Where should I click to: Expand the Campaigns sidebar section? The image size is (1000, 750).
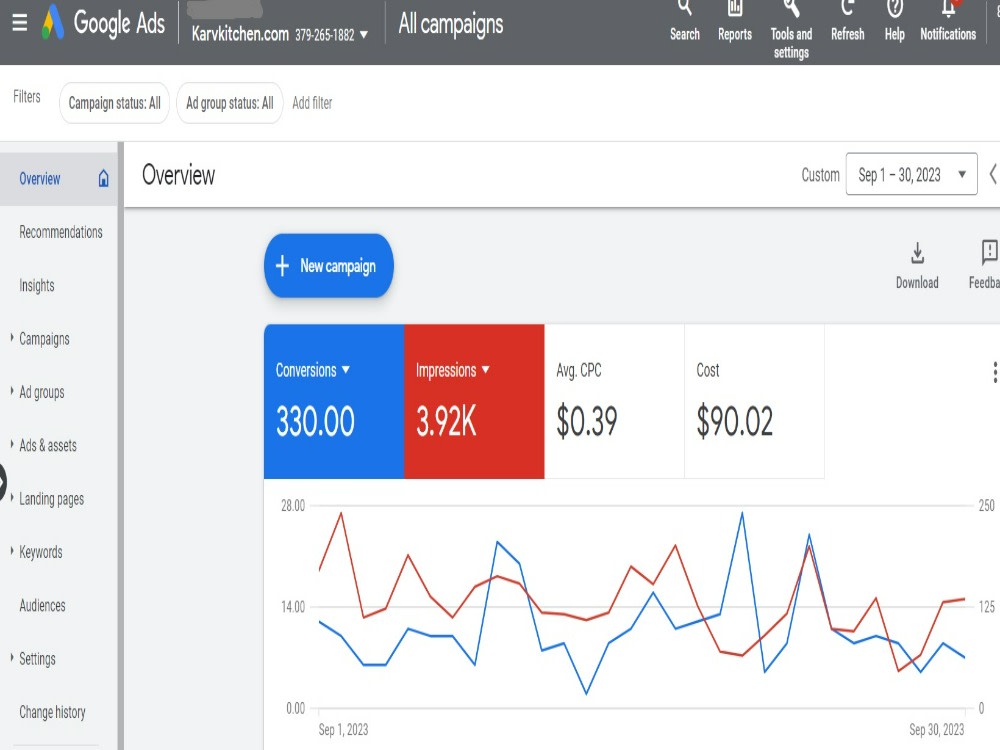pos(12,338)
